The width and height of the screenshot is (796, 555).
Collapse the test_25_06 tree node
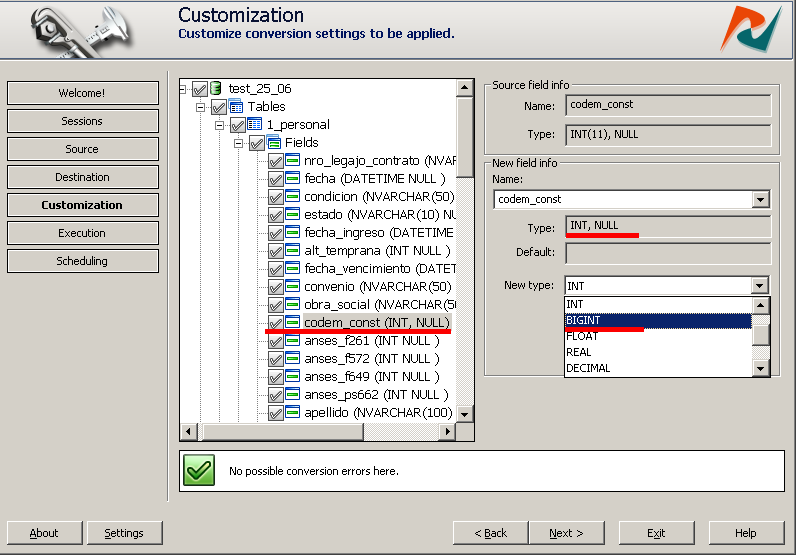click(x=184, y=89)
